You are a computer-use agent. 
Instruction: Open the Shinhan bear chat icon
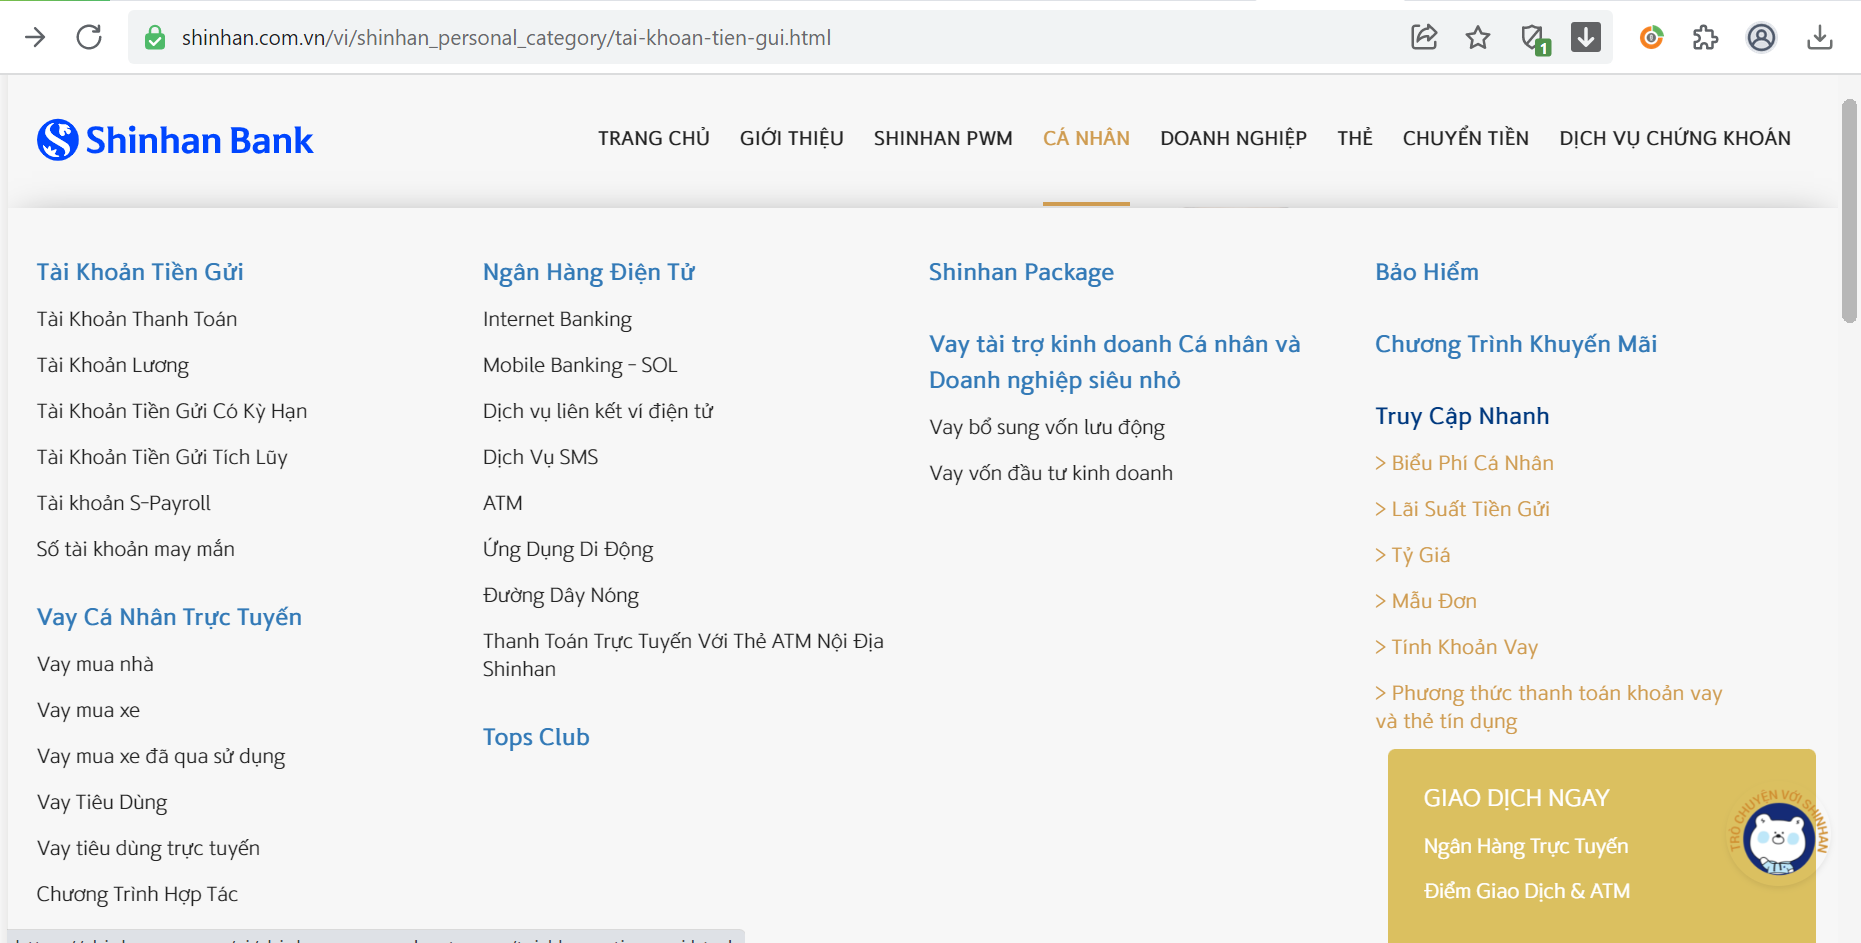point(1778,838)
